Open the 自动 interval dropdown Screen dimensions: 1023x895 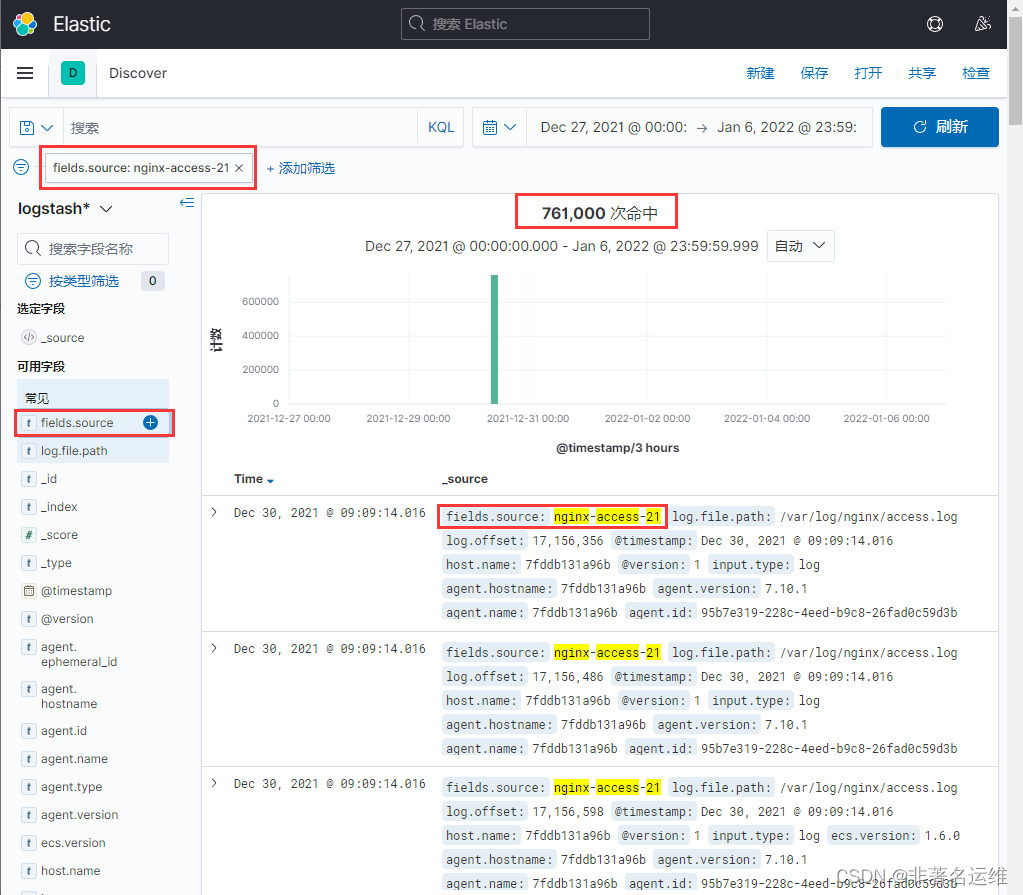coord(801,246)
